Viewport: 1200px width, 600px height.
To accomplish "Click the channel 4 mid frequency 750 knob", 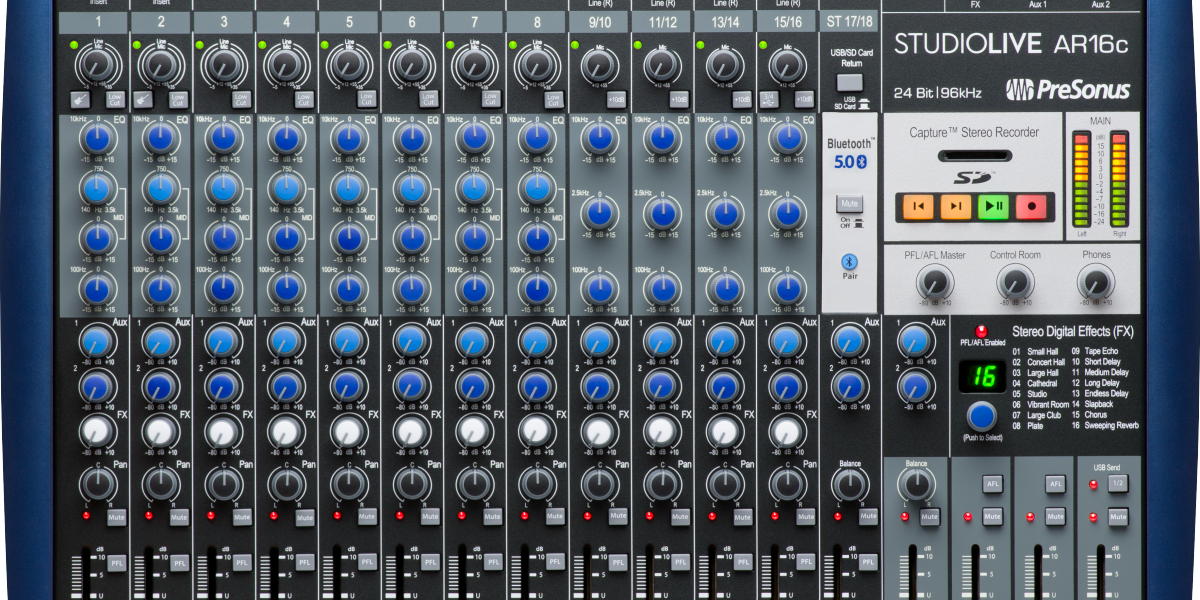I will pos(286,188).
